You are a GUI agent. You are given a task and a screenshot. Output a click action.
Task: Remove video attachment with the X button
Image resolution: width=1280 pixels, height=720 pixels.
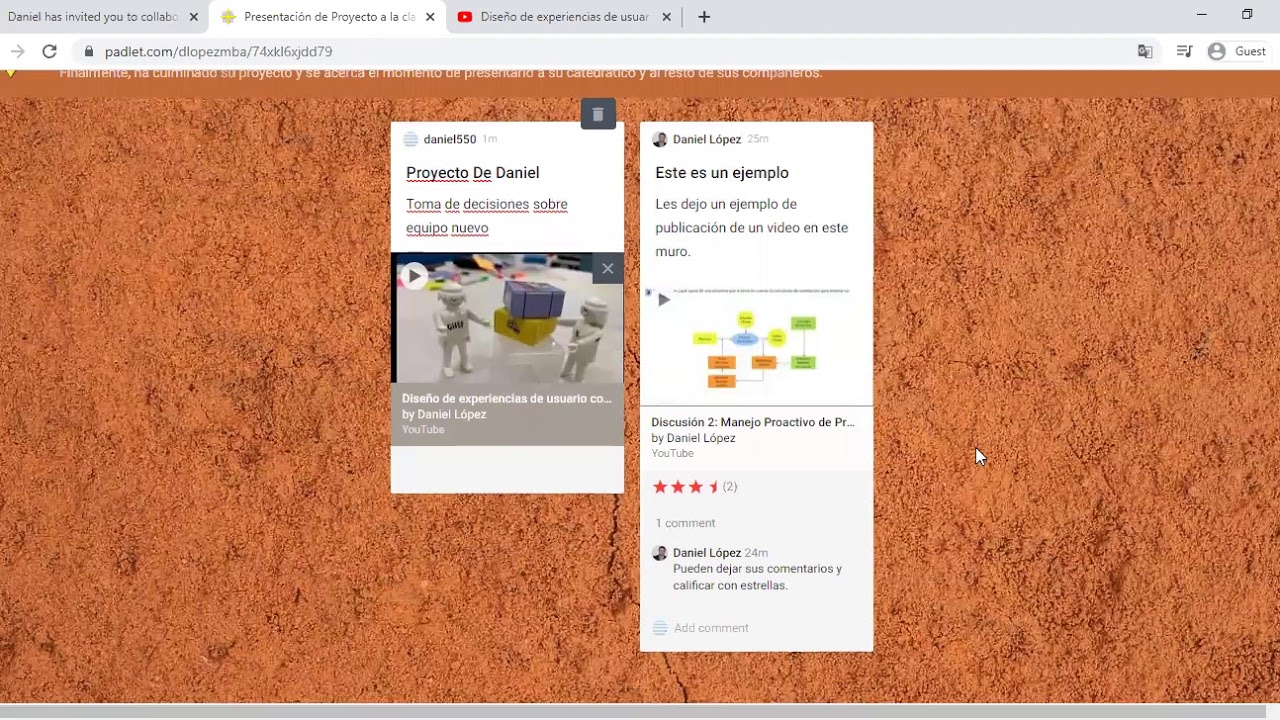(607, 268)
